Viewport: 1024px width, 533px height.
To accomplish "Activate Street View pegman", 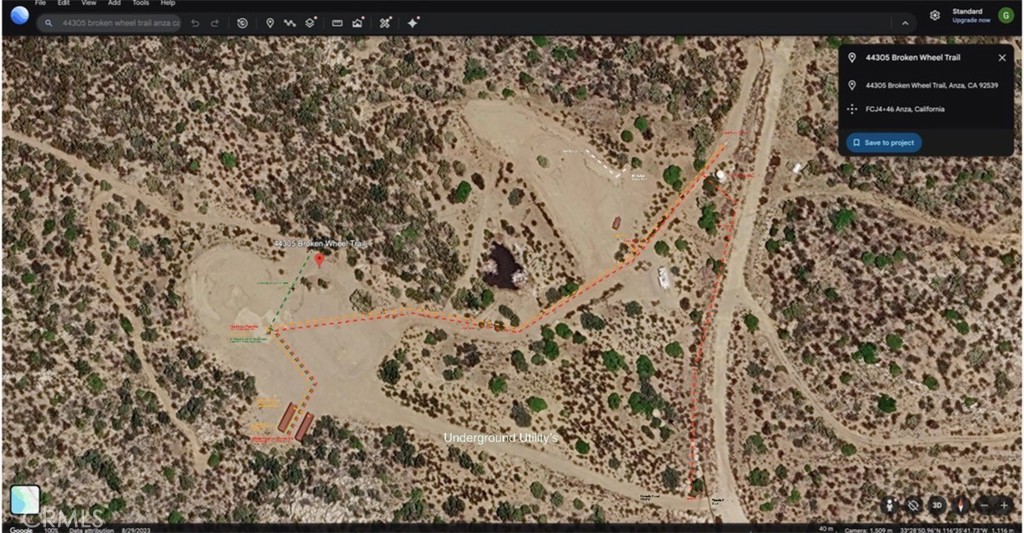I will tap(889, 505).
